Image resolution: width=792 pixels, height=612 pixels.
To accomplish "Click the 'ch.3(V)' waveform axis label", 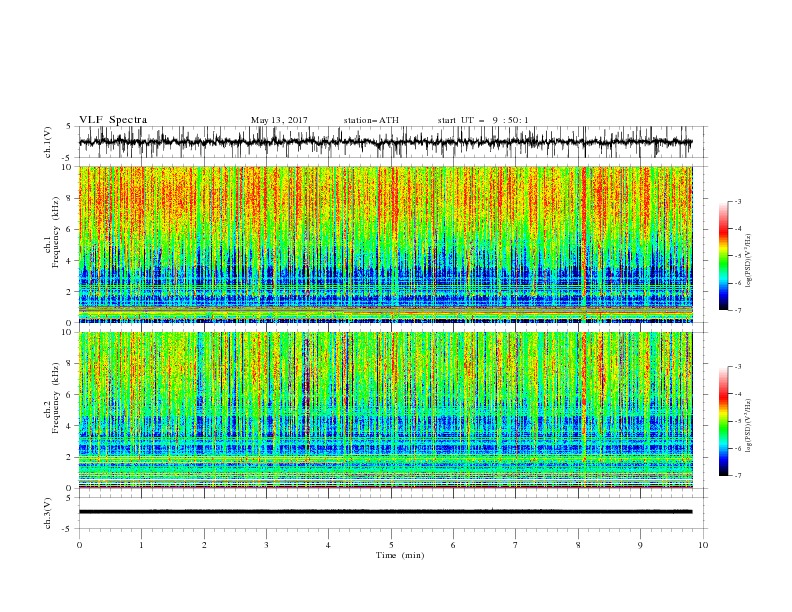I will point(48,513).
